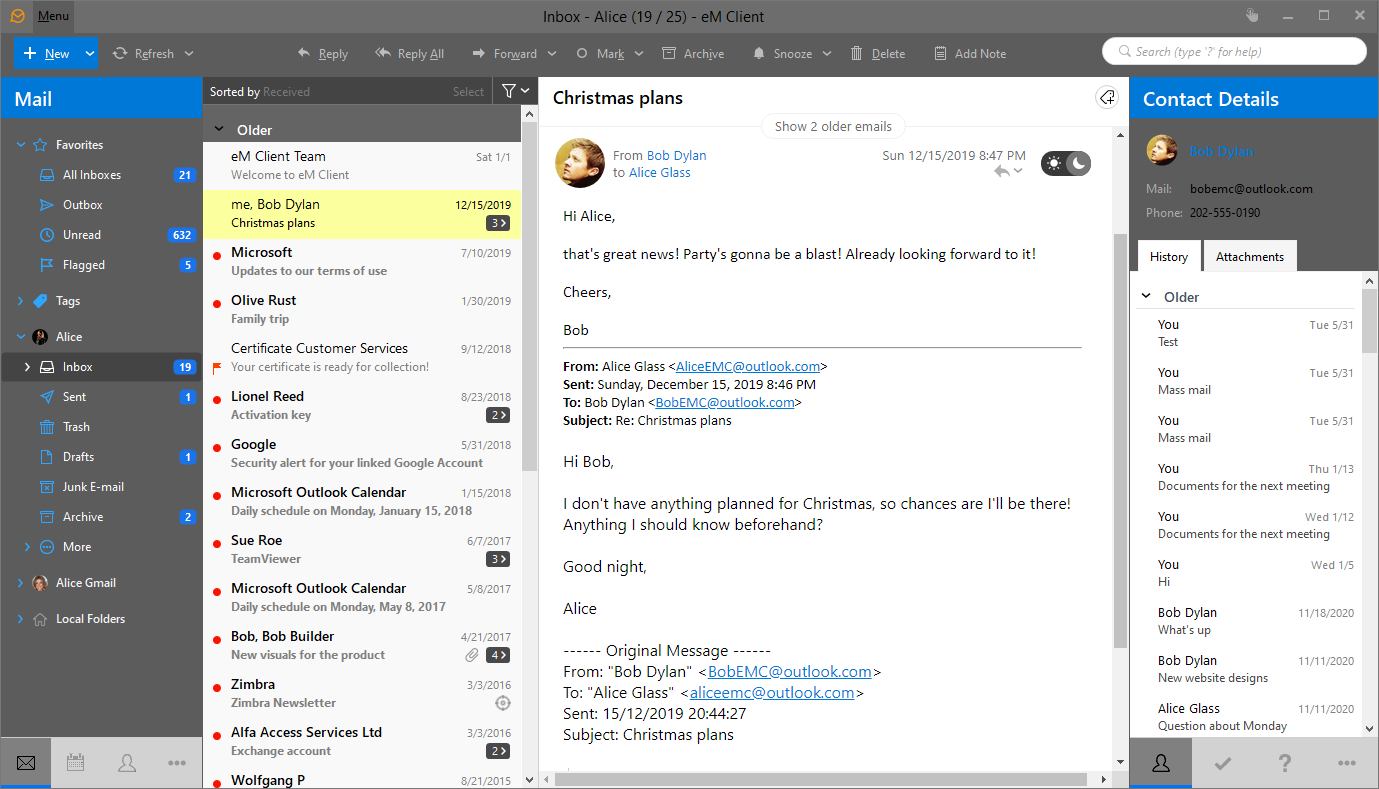Open the Calendar view

[75, 762]
